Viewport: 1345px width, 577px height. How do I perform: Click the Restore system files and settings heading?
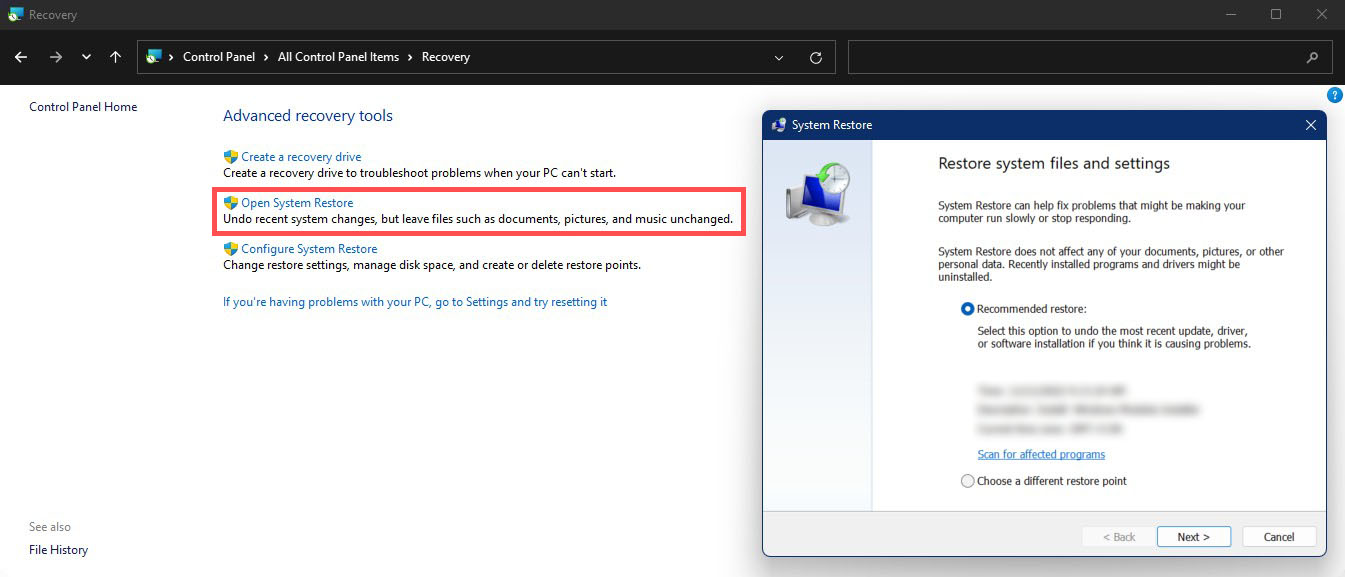[1054, 163]
